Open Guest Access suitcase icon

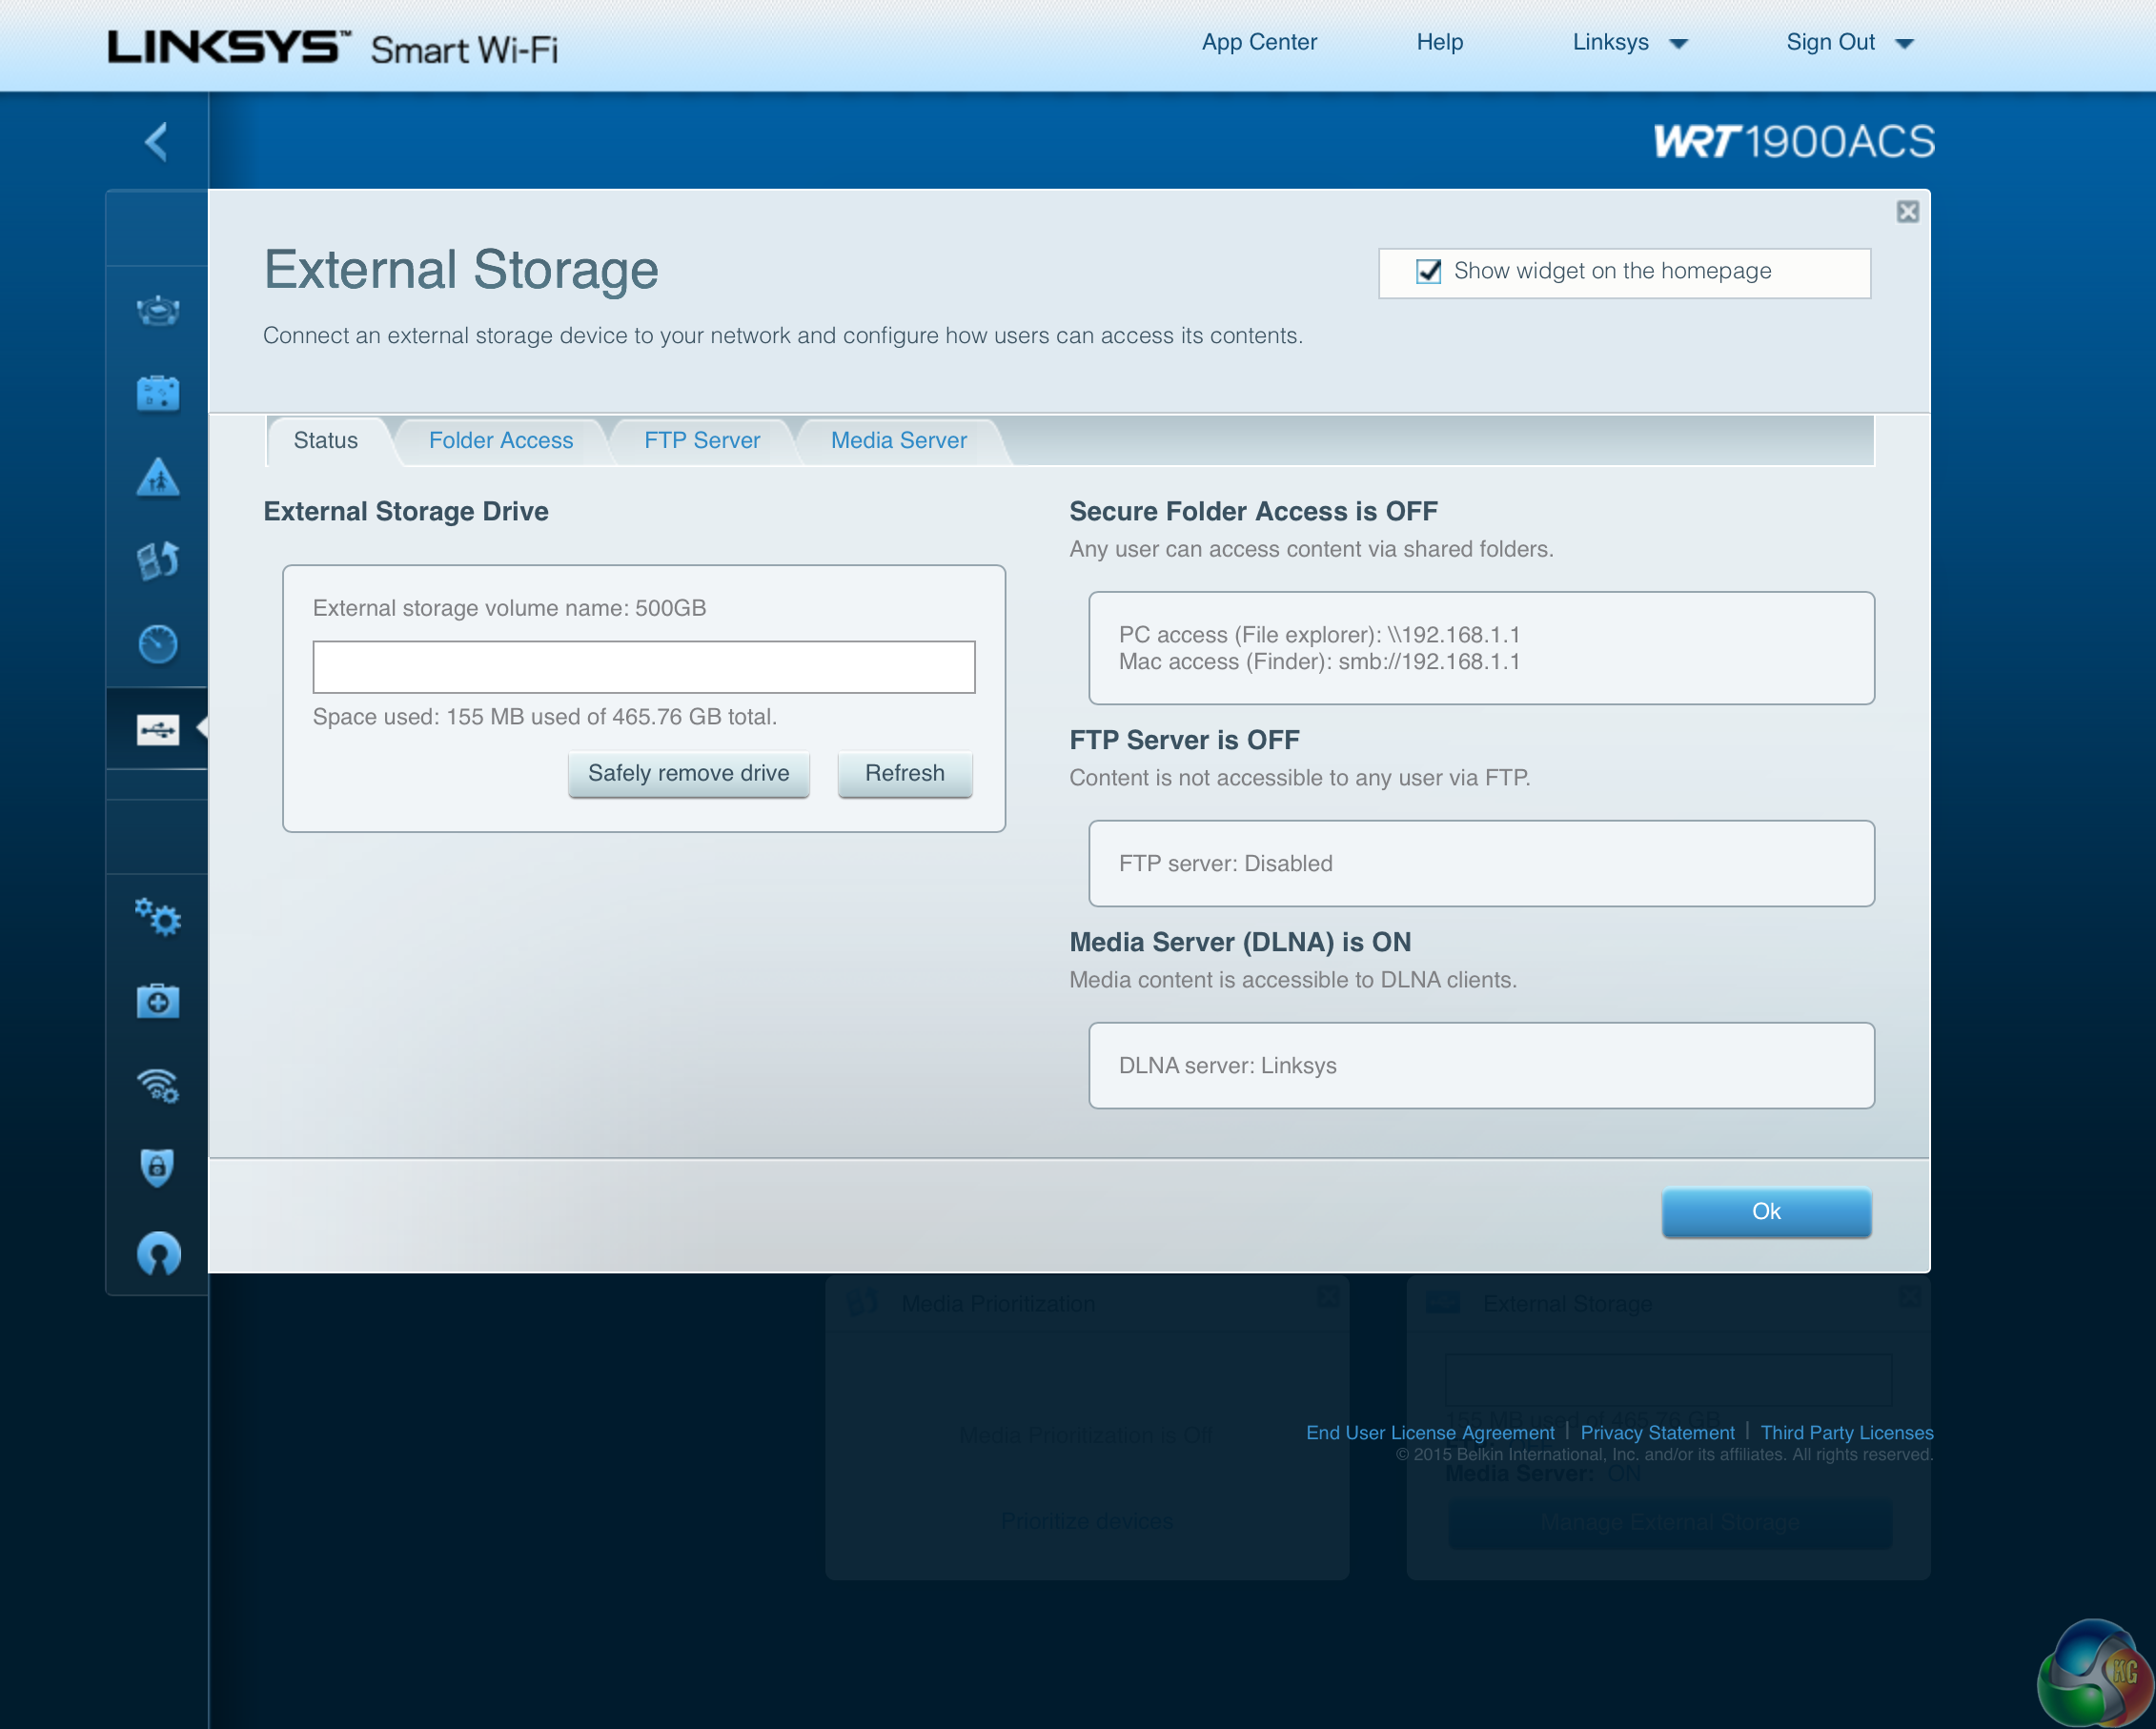coord(158,394)
